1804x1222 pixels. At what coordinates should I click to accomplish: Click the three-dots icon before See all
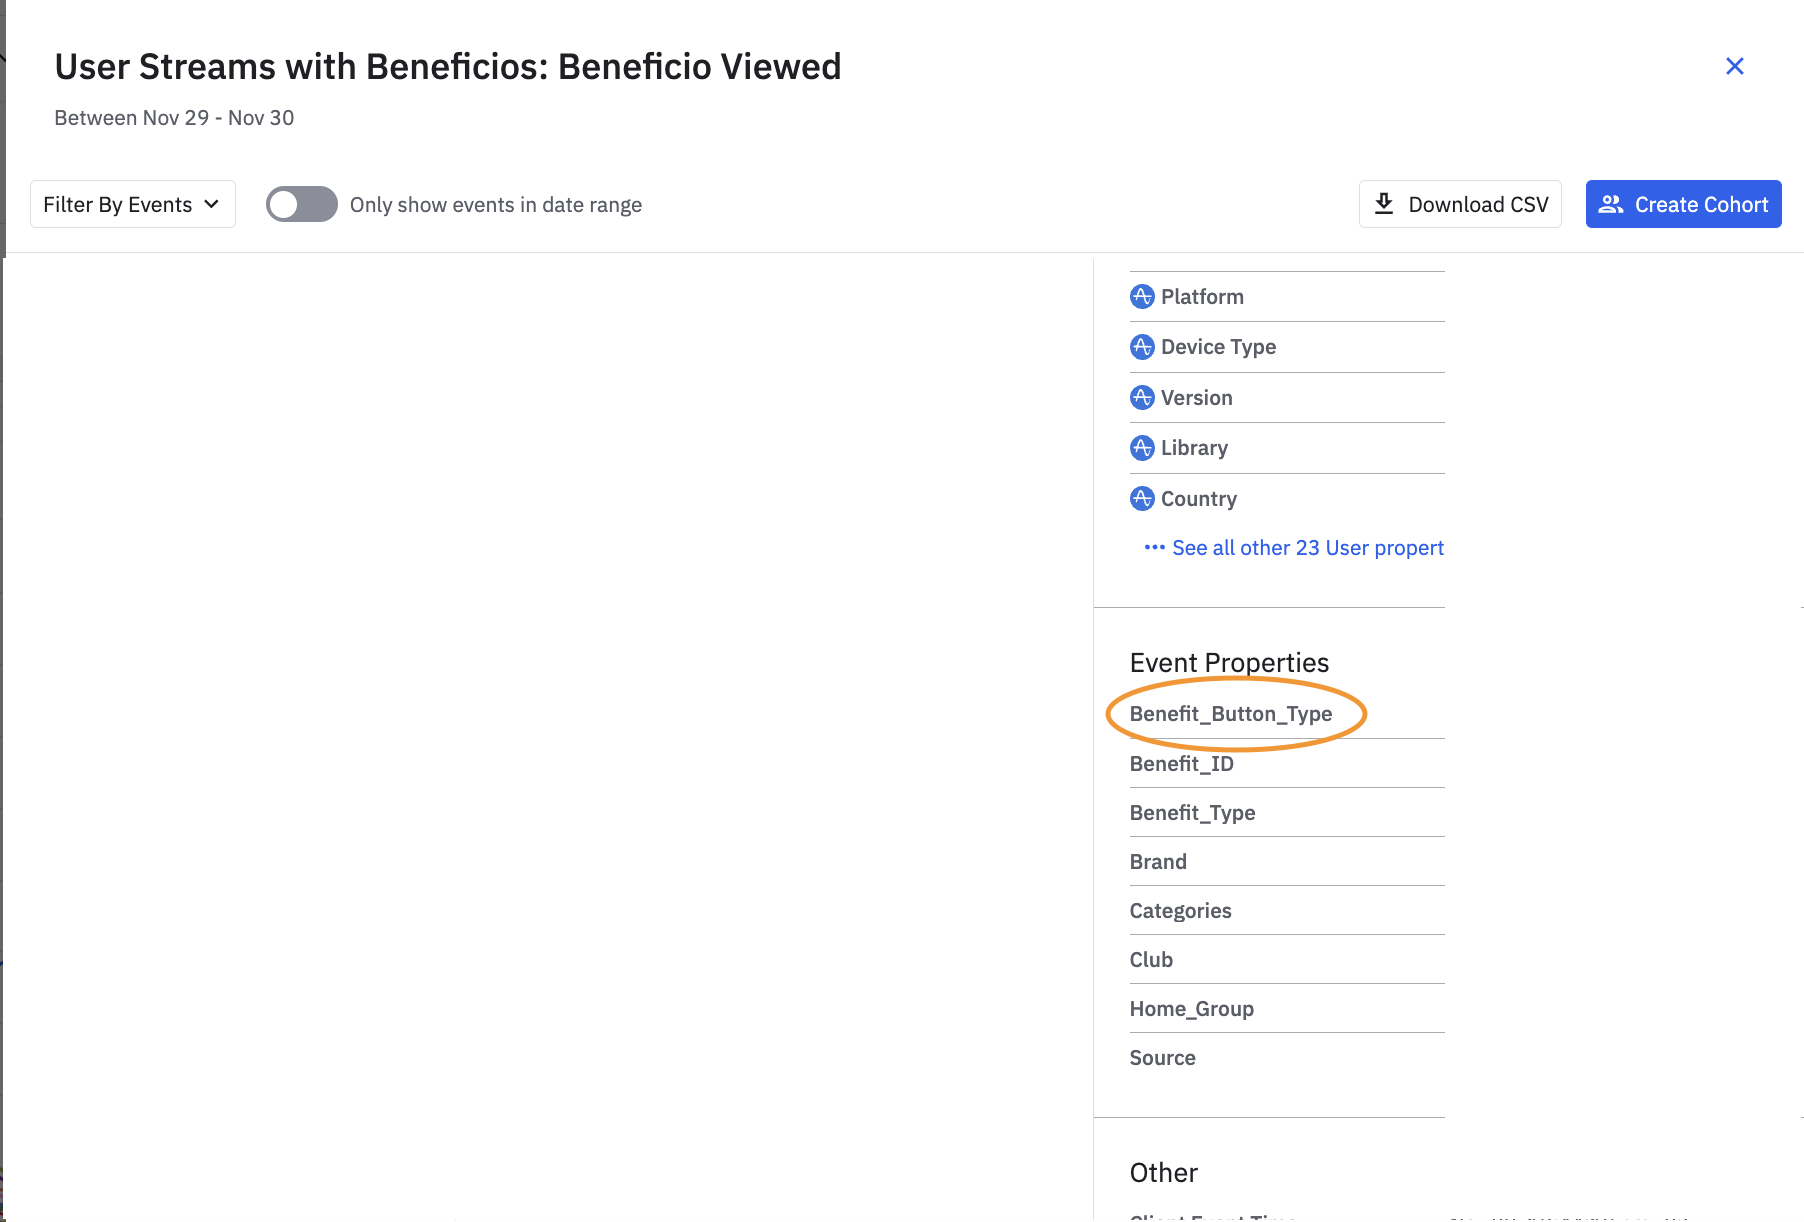click(1154, 548)
